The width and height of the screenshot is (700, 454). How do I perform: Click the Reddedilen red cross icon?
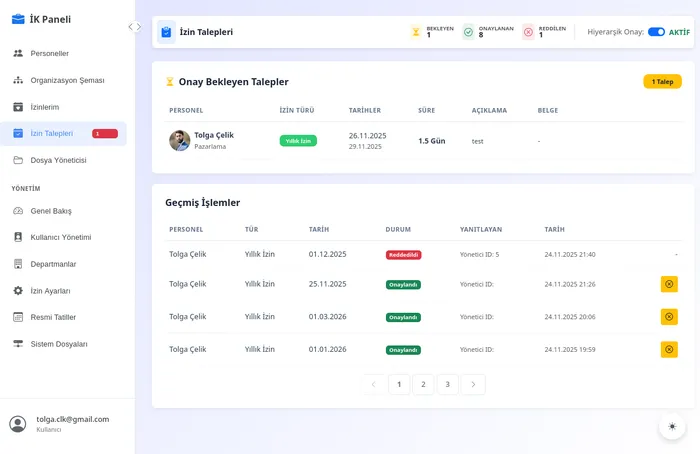point(528,32)
